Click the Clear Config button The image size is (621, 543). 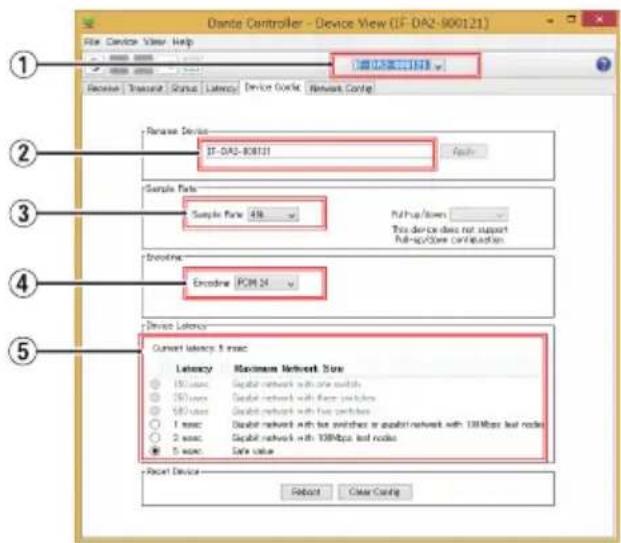pos(375,492)
